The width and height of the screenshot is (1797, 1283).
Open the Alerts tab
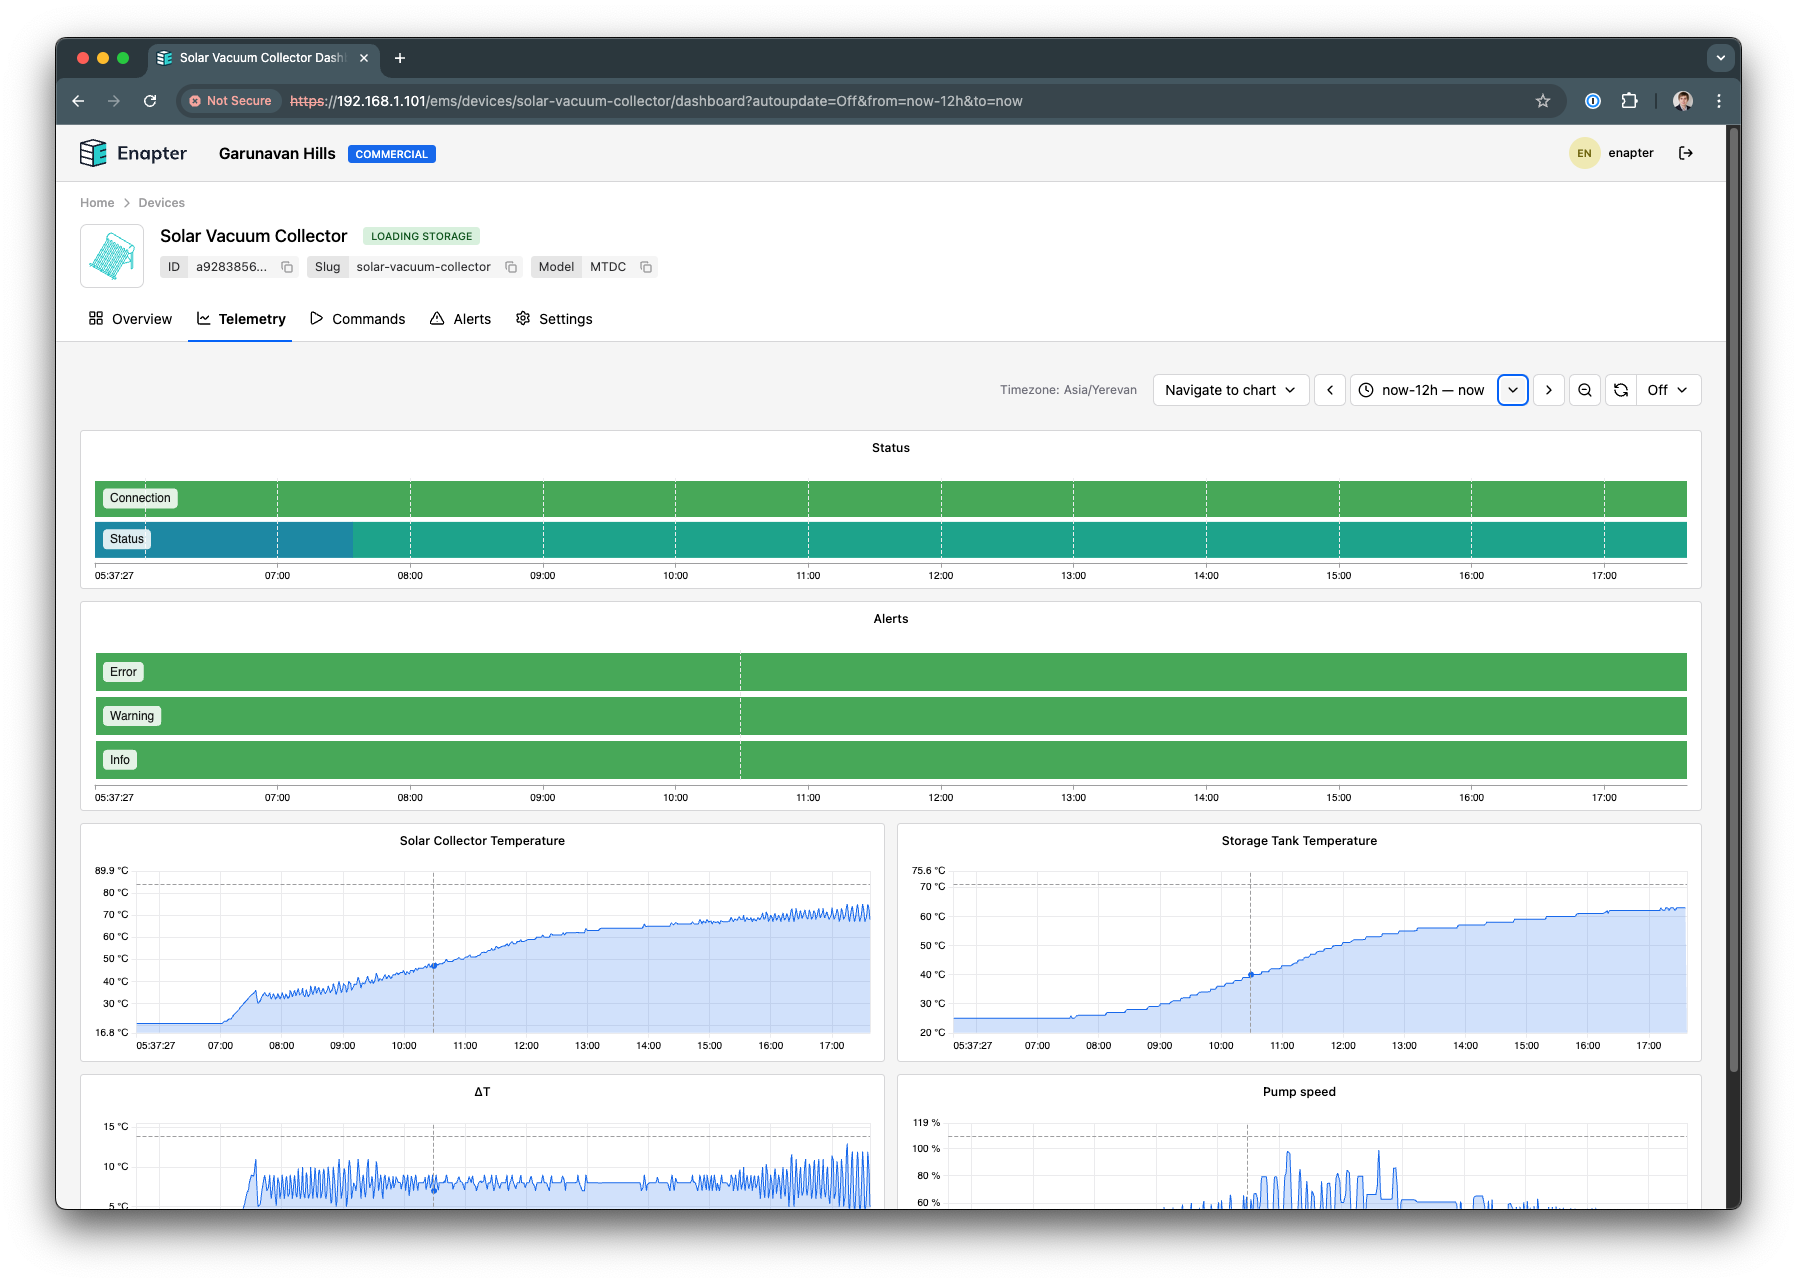click(x=460, y=319)
